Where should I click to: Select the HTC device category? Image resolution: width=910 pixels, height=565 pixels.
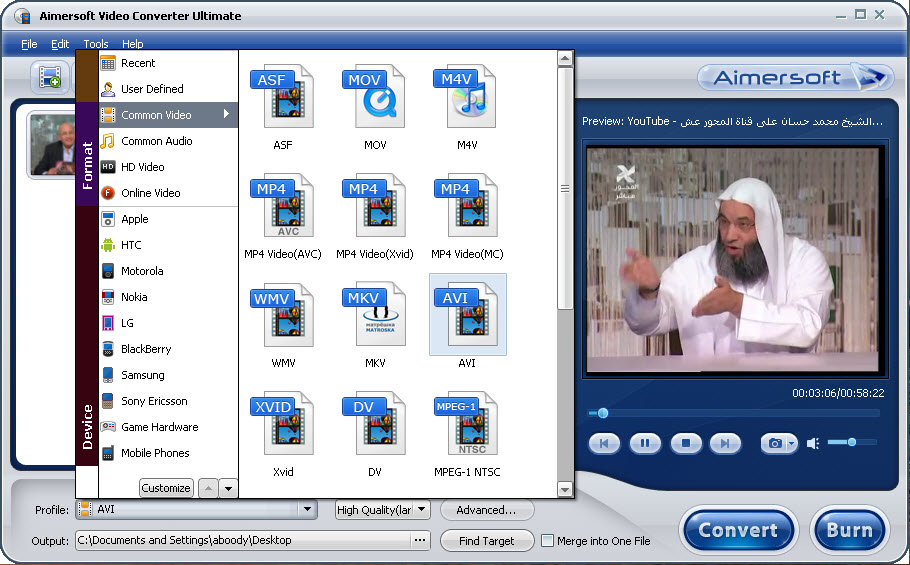[168, 245]
